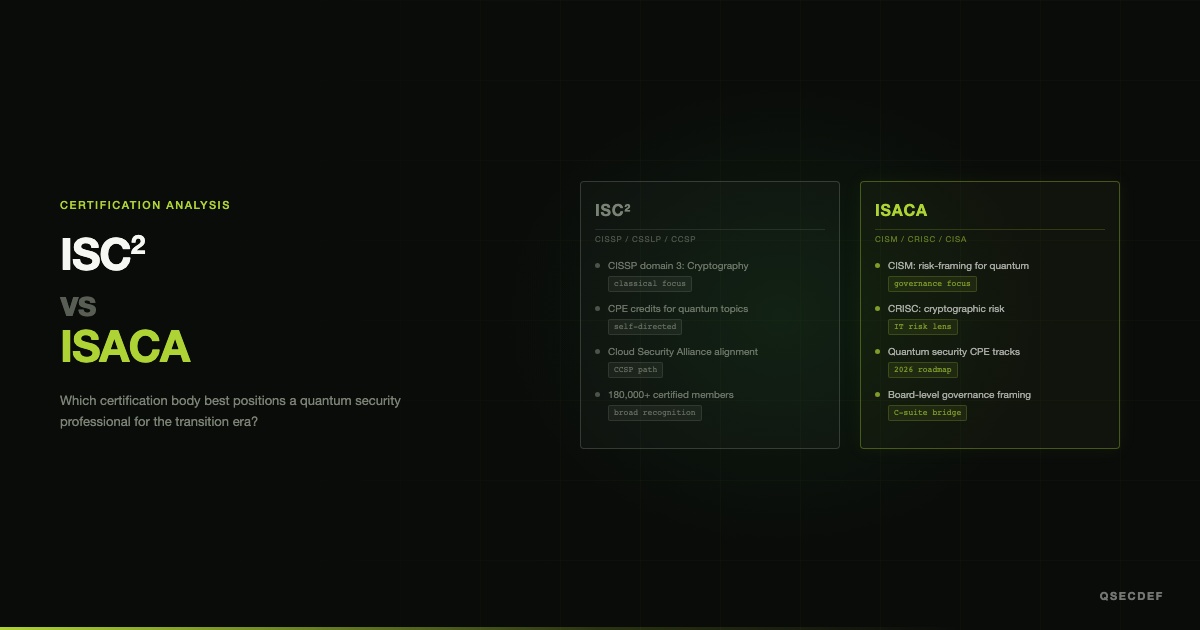
Task: Click 'CRISC: cryptographic risk' item
Action: [946, 309]
